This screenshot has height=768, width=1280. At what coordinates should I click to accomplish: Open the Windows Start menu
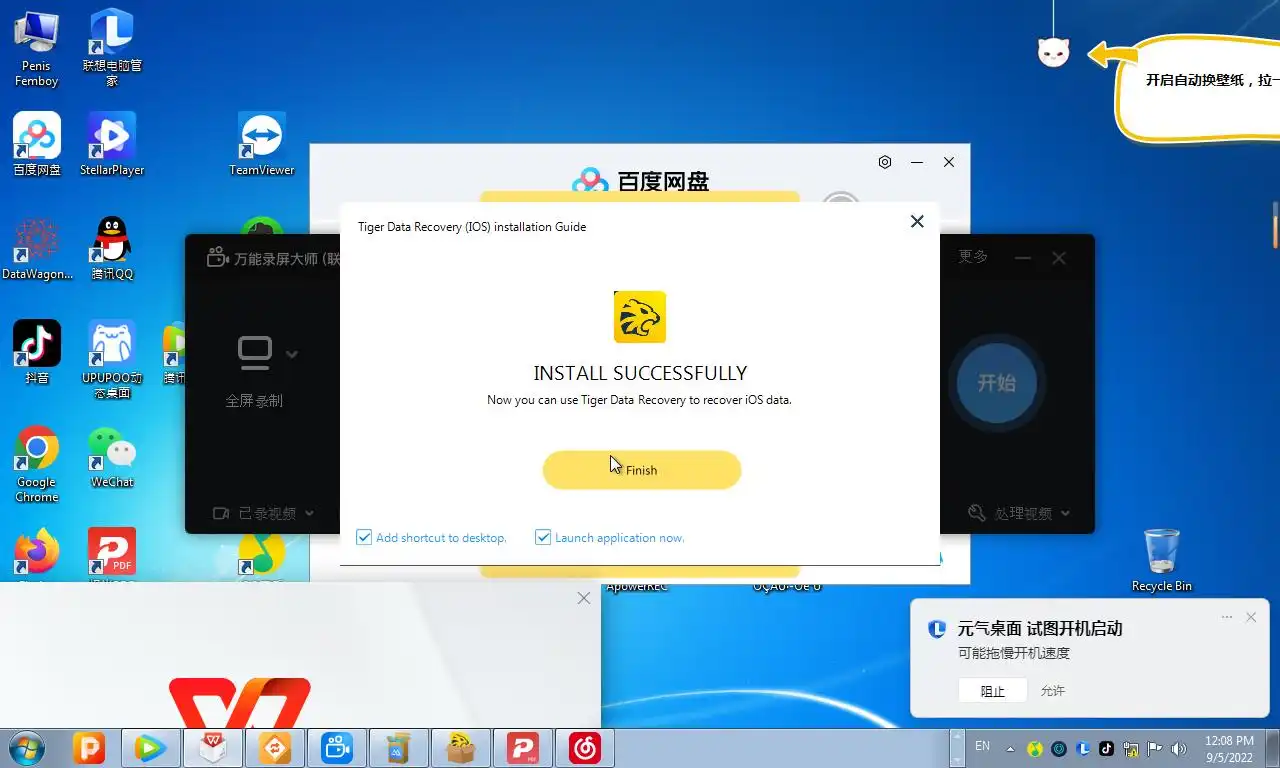[x=25, y=747]
